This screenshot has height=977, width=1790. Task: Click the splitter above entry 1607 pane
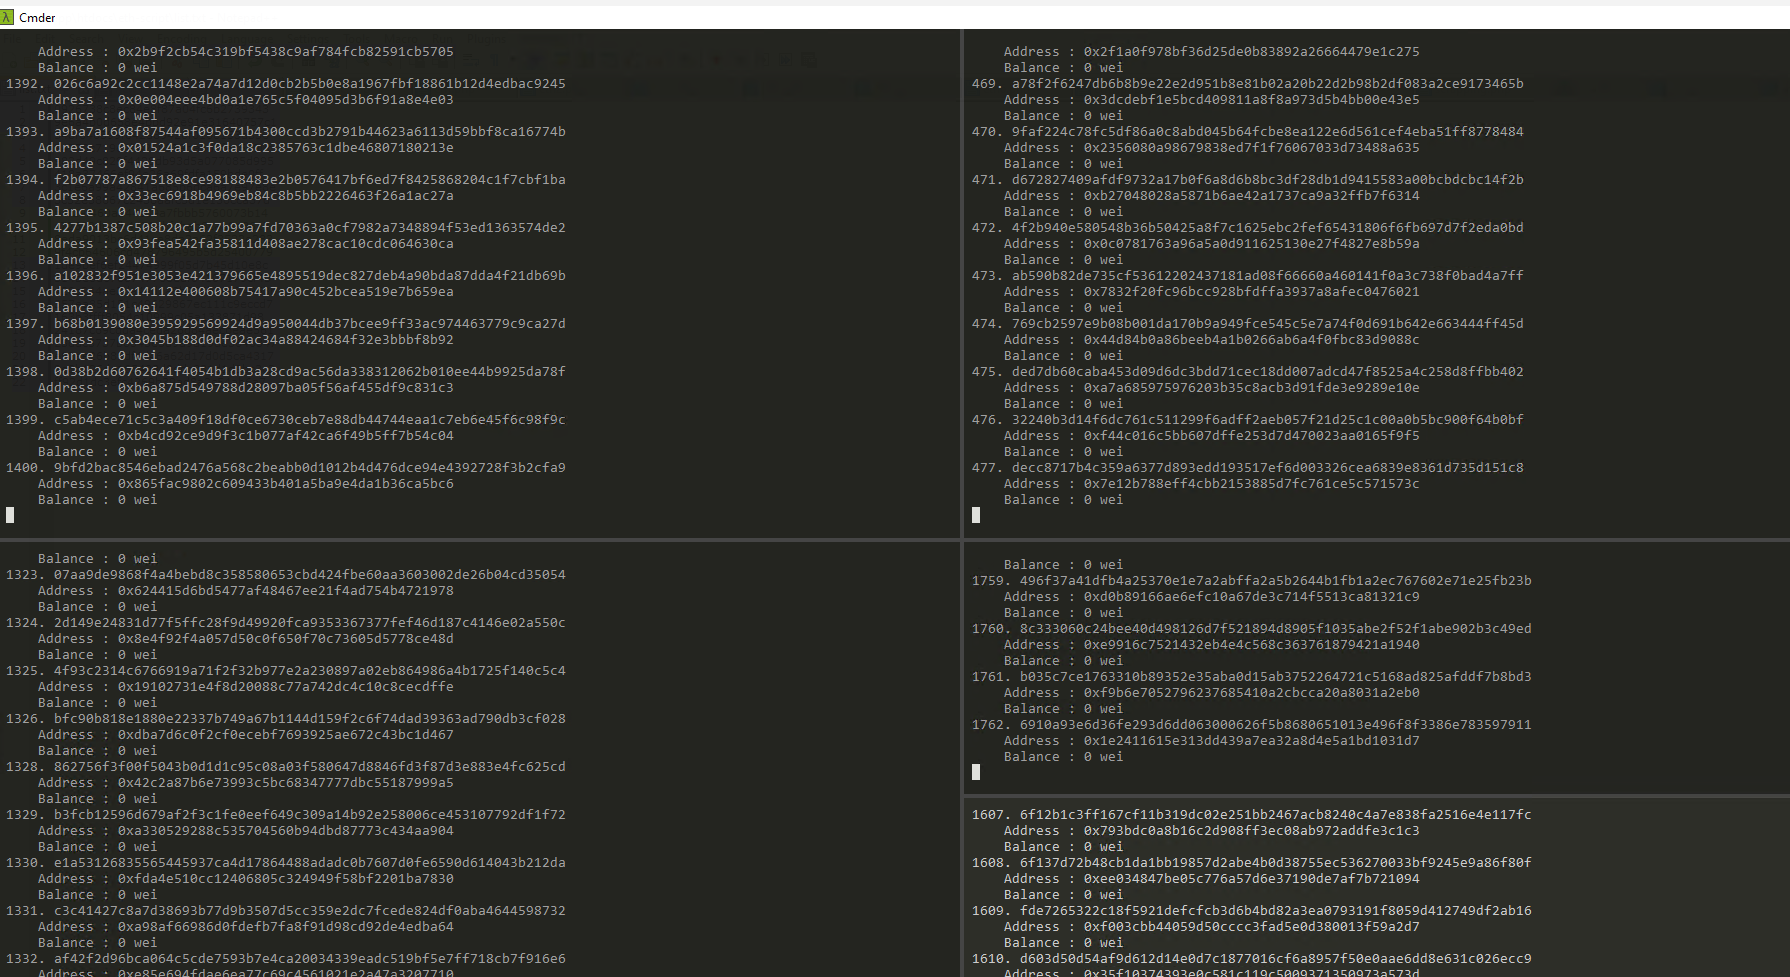[1376, 796]
